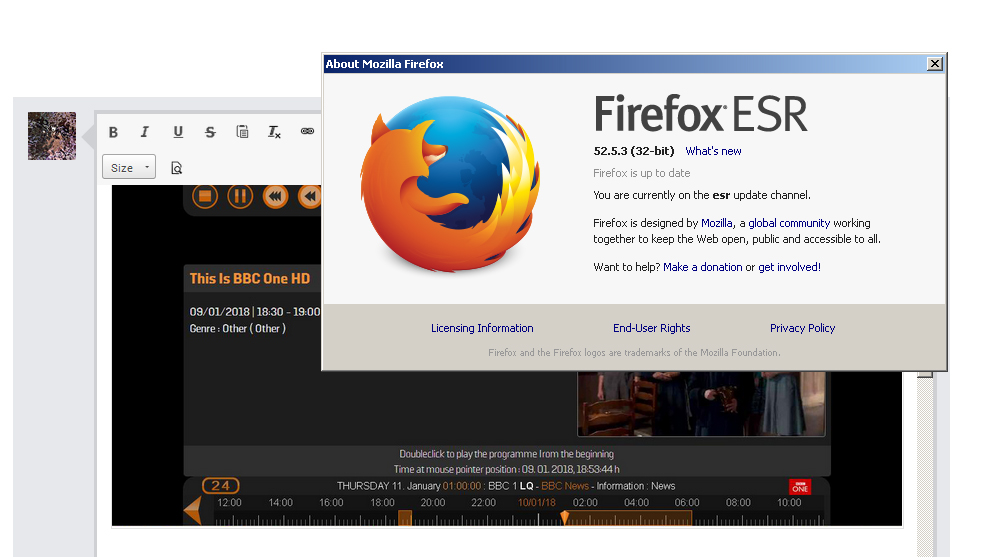Screen dimensions: 1006x557
Task: Click the 08:00 mark on the timeline
Action: point(738,502)
